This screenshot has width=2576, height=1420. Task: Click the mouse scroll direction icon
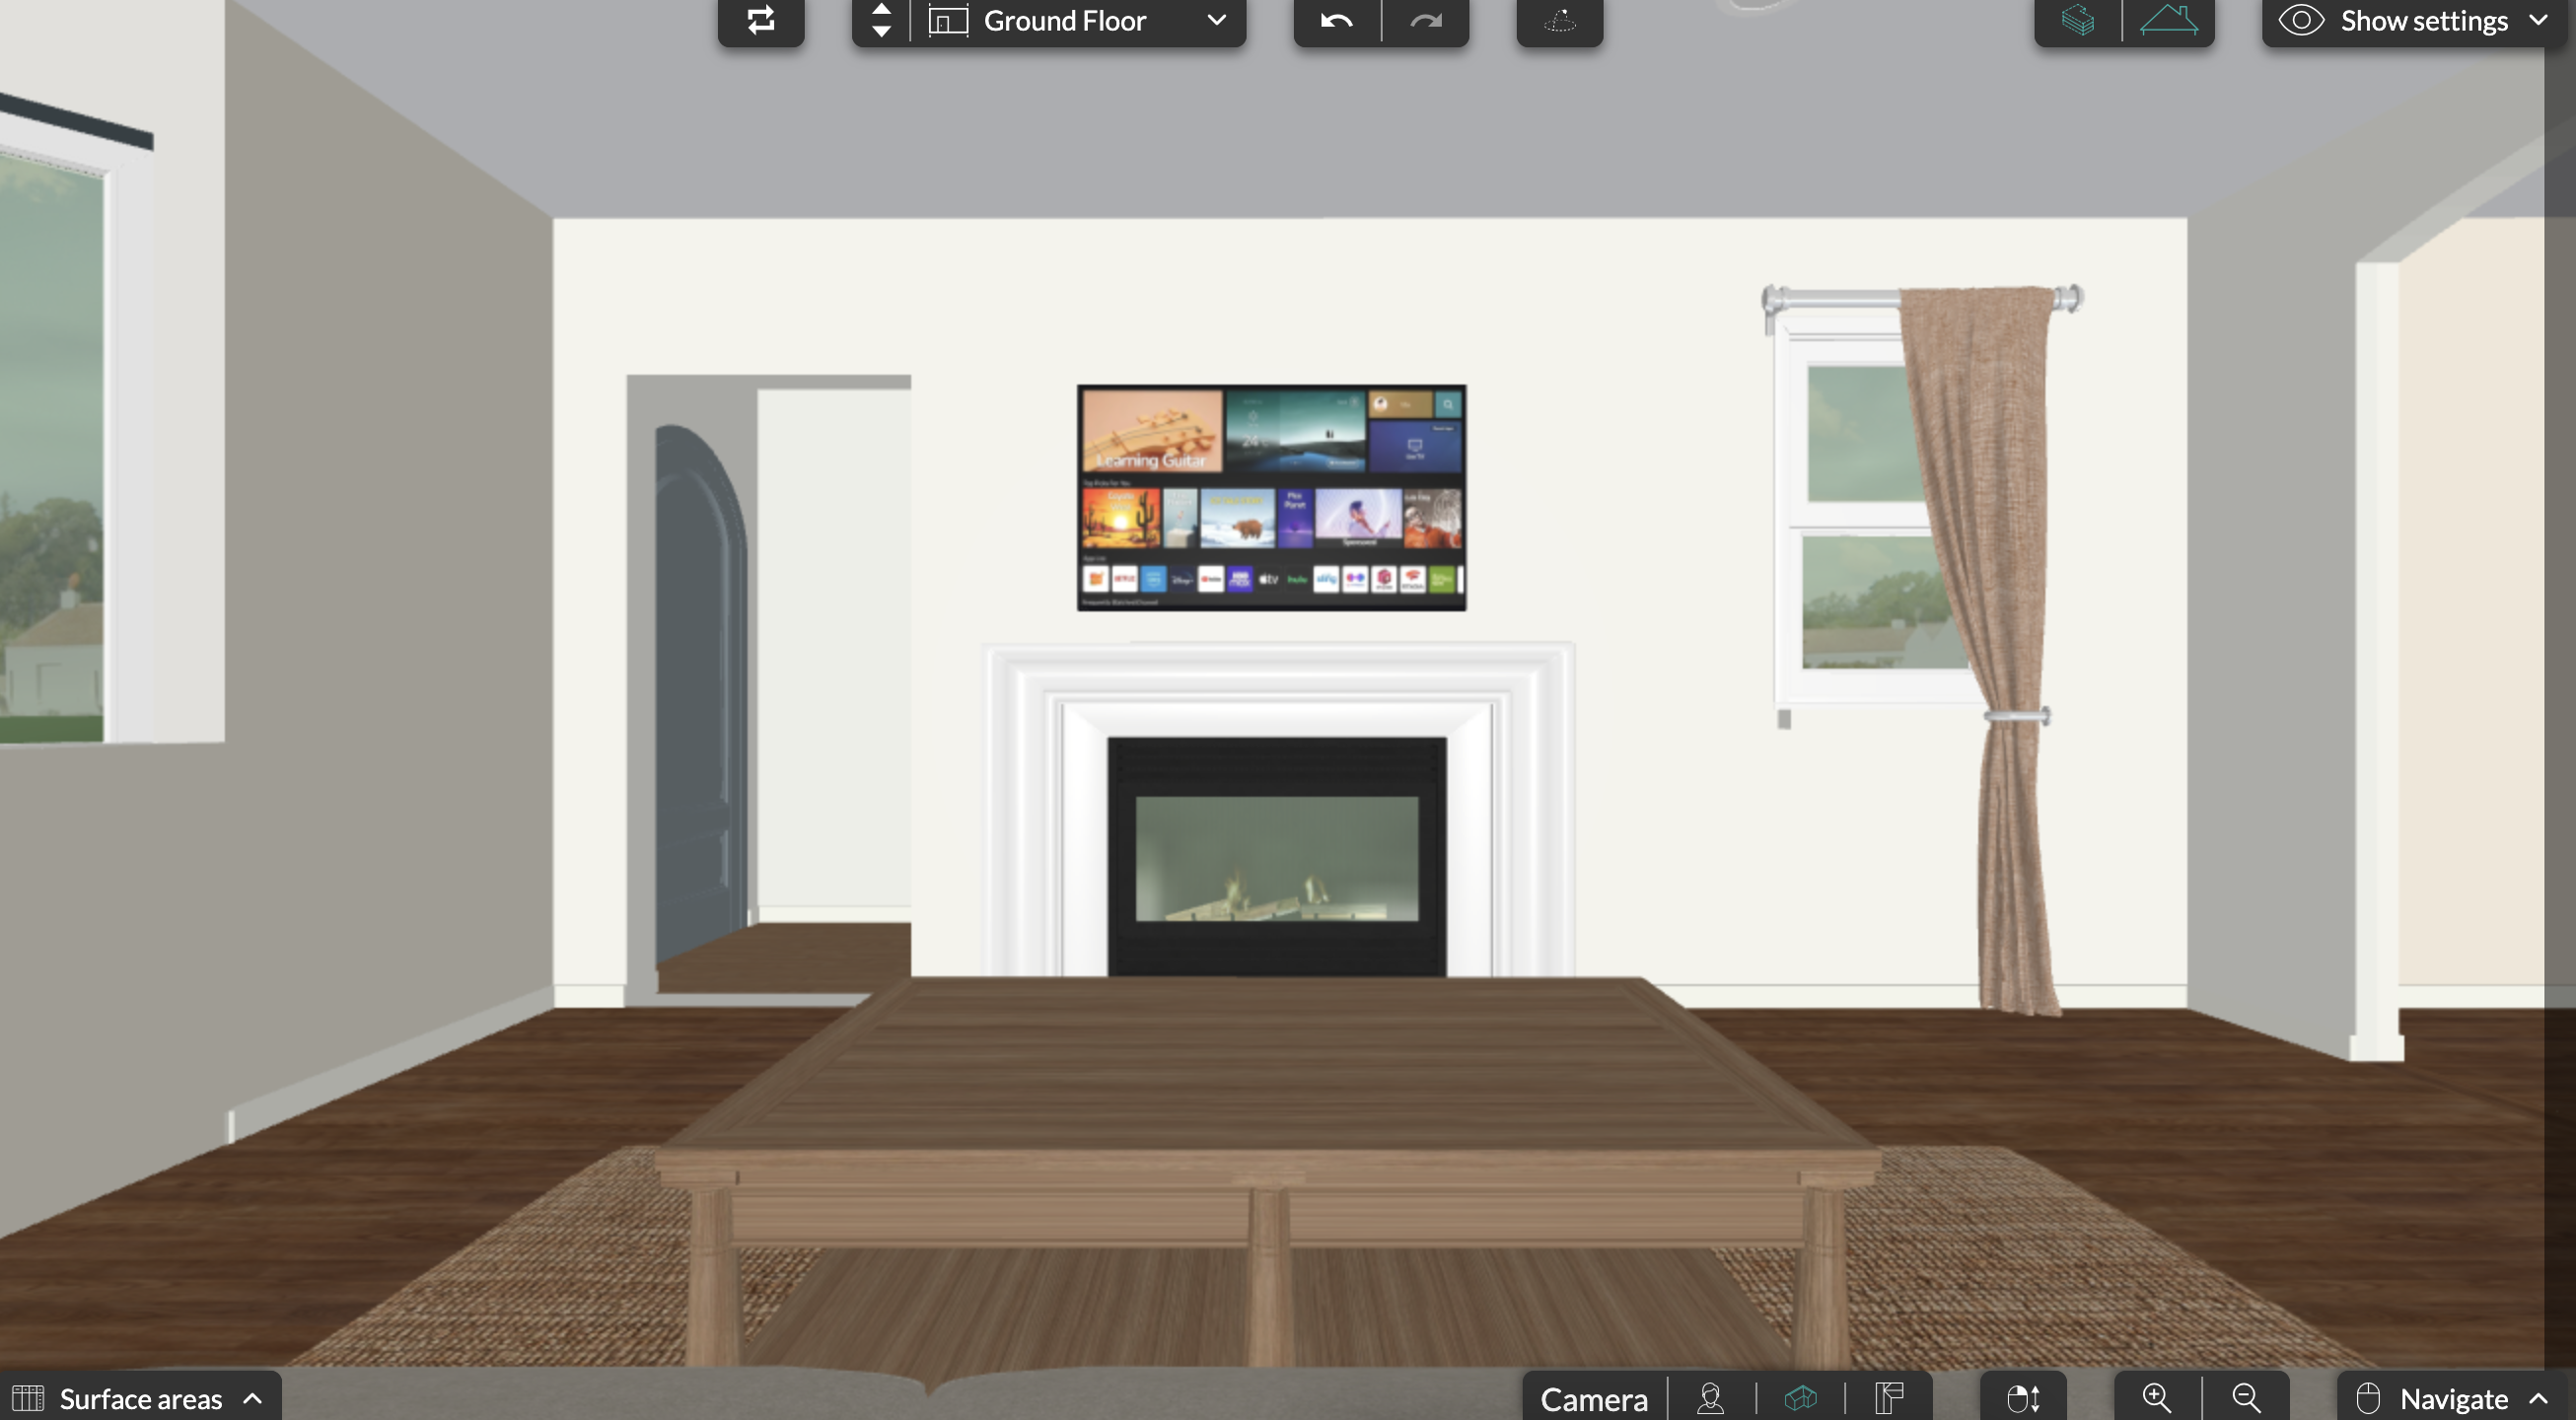[2023, 1398]
